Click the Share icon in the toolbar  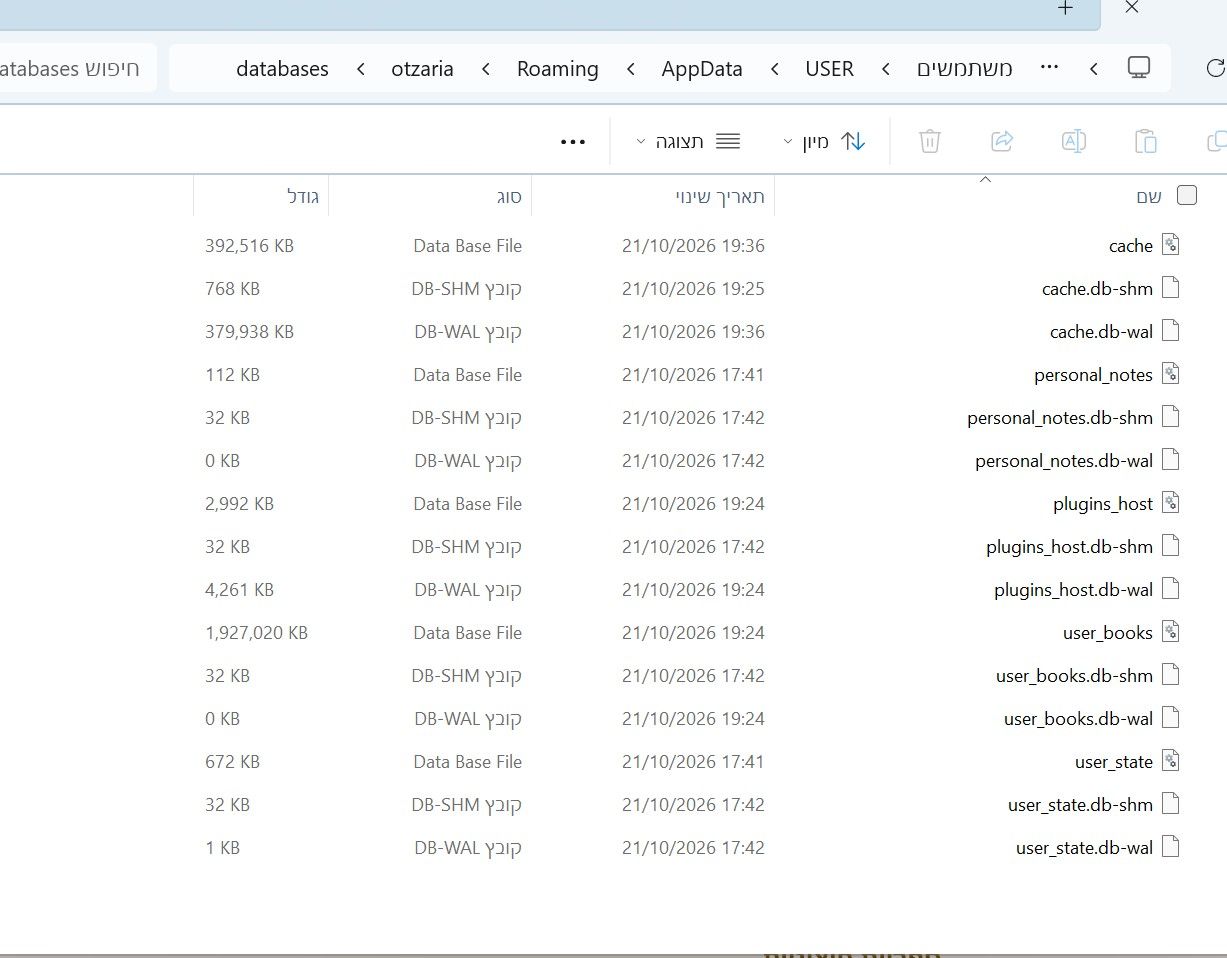1002,141
